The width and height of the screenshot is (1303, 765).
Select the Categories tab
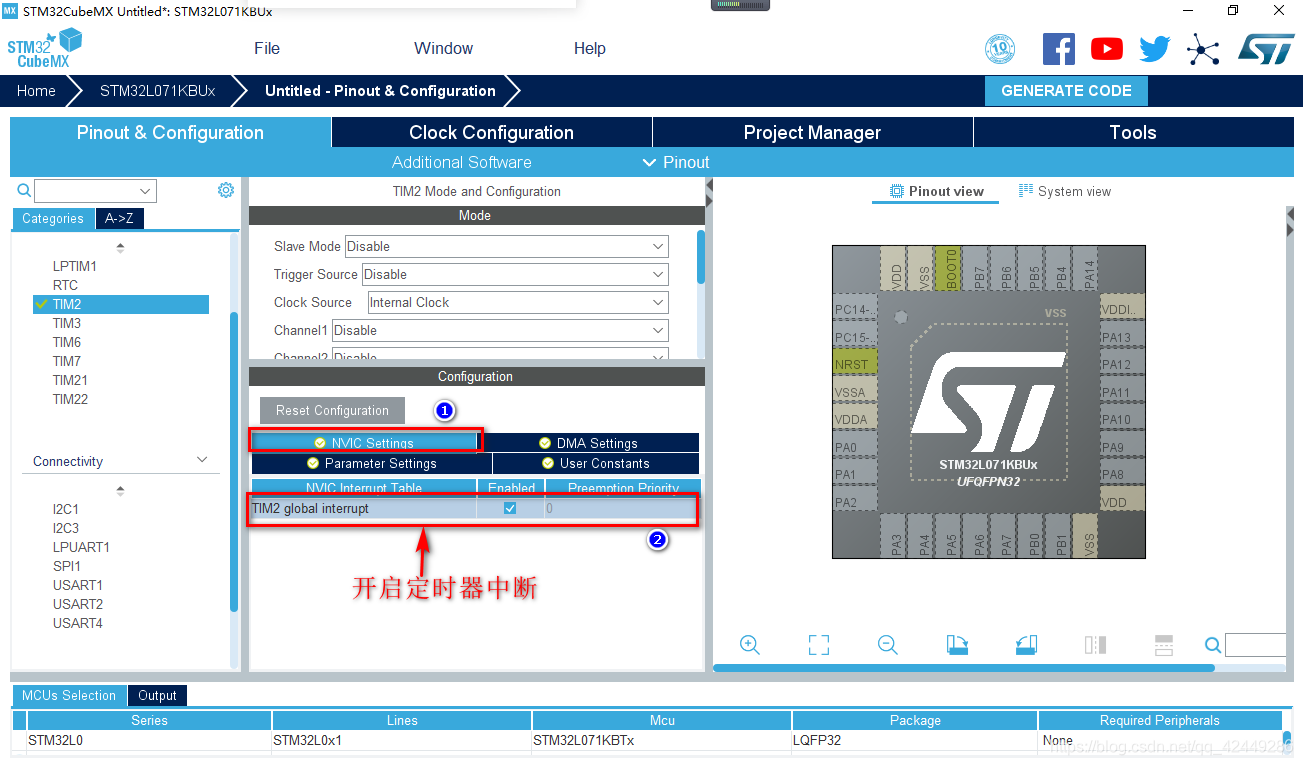(x=53, y=218)
